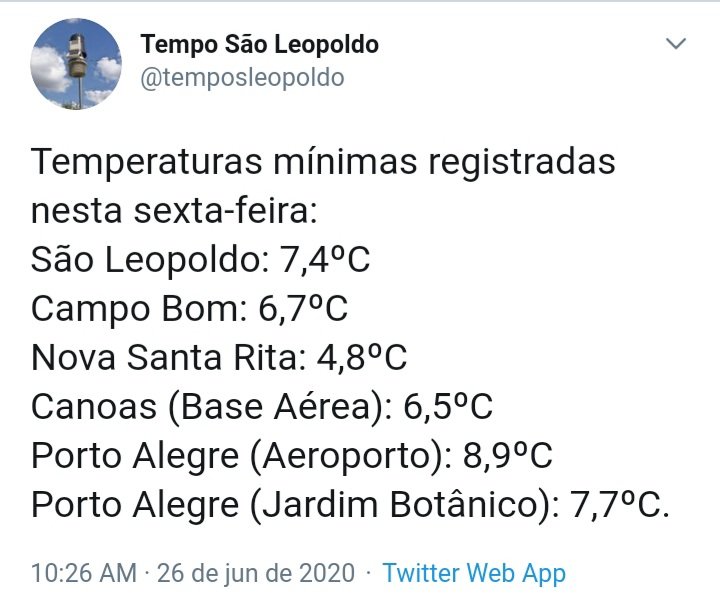Click the Canoas (Base Aérea) text
This screenshot has height=614, width=720.
click(x=207, y=407)
